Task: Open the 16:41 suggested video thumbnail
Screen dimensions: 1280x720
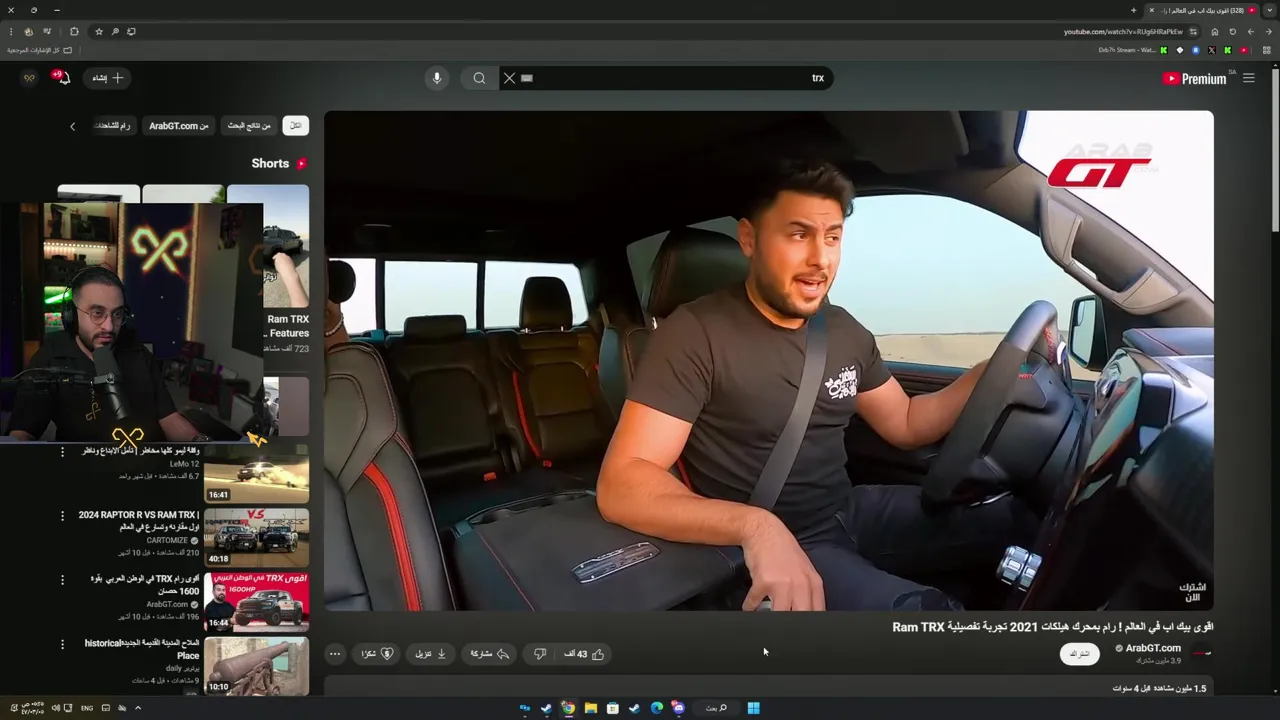Action: [x=257, y=474]
